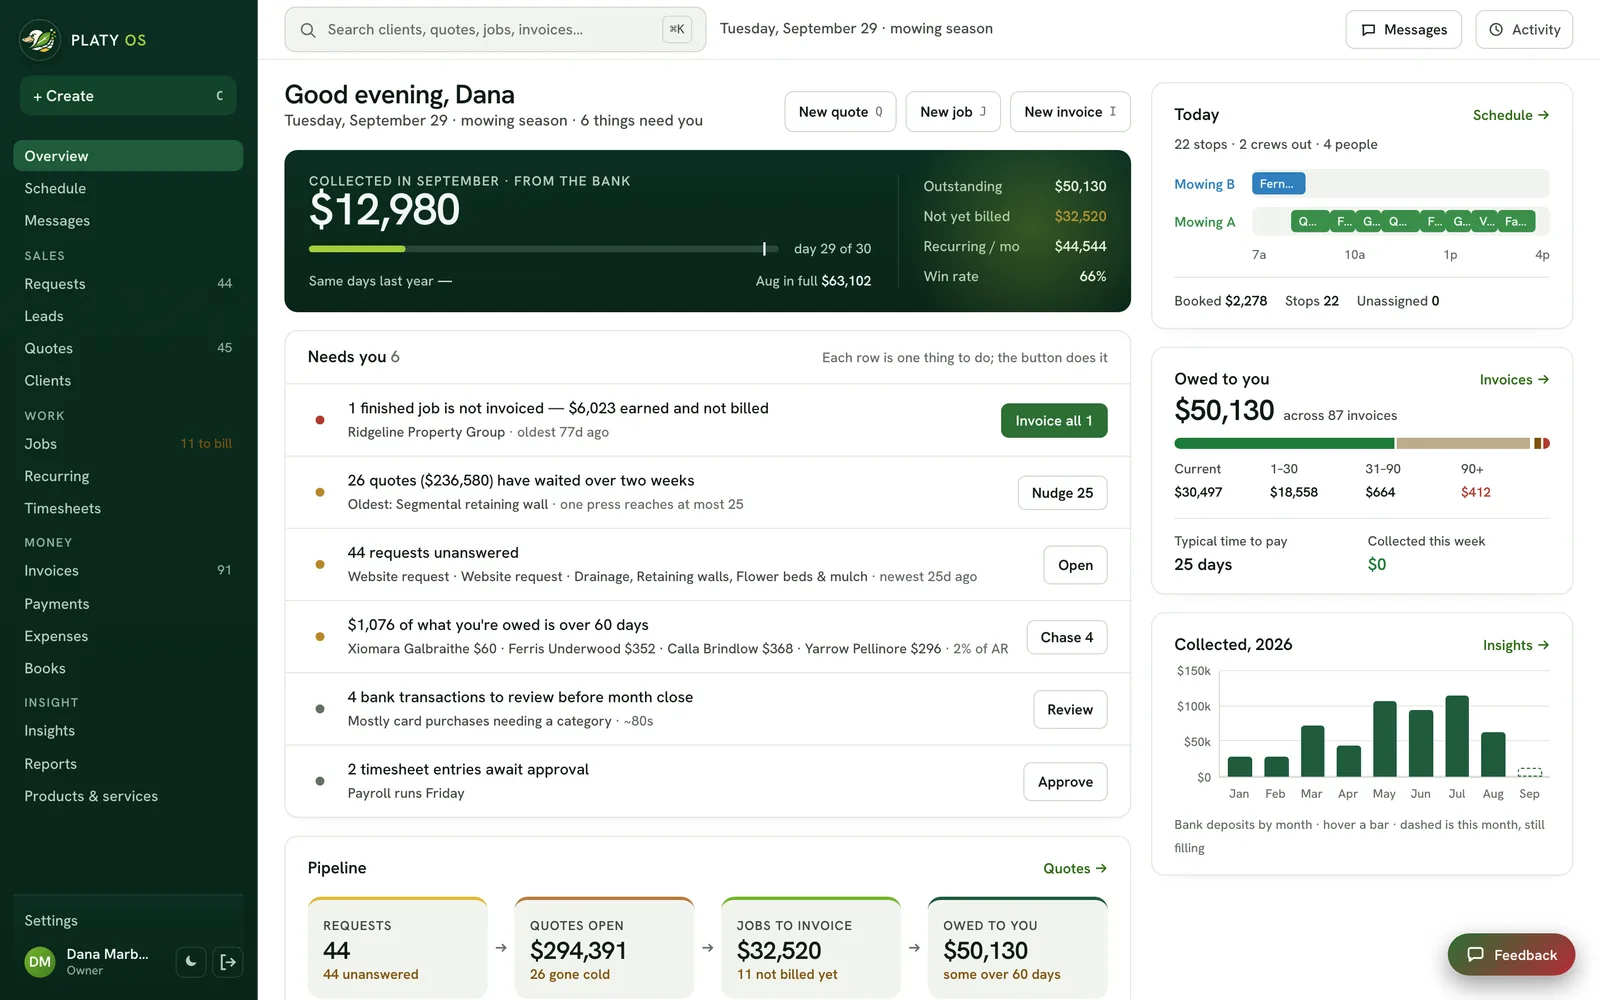
Task: Open the Create menu
Action: [128, 96]
